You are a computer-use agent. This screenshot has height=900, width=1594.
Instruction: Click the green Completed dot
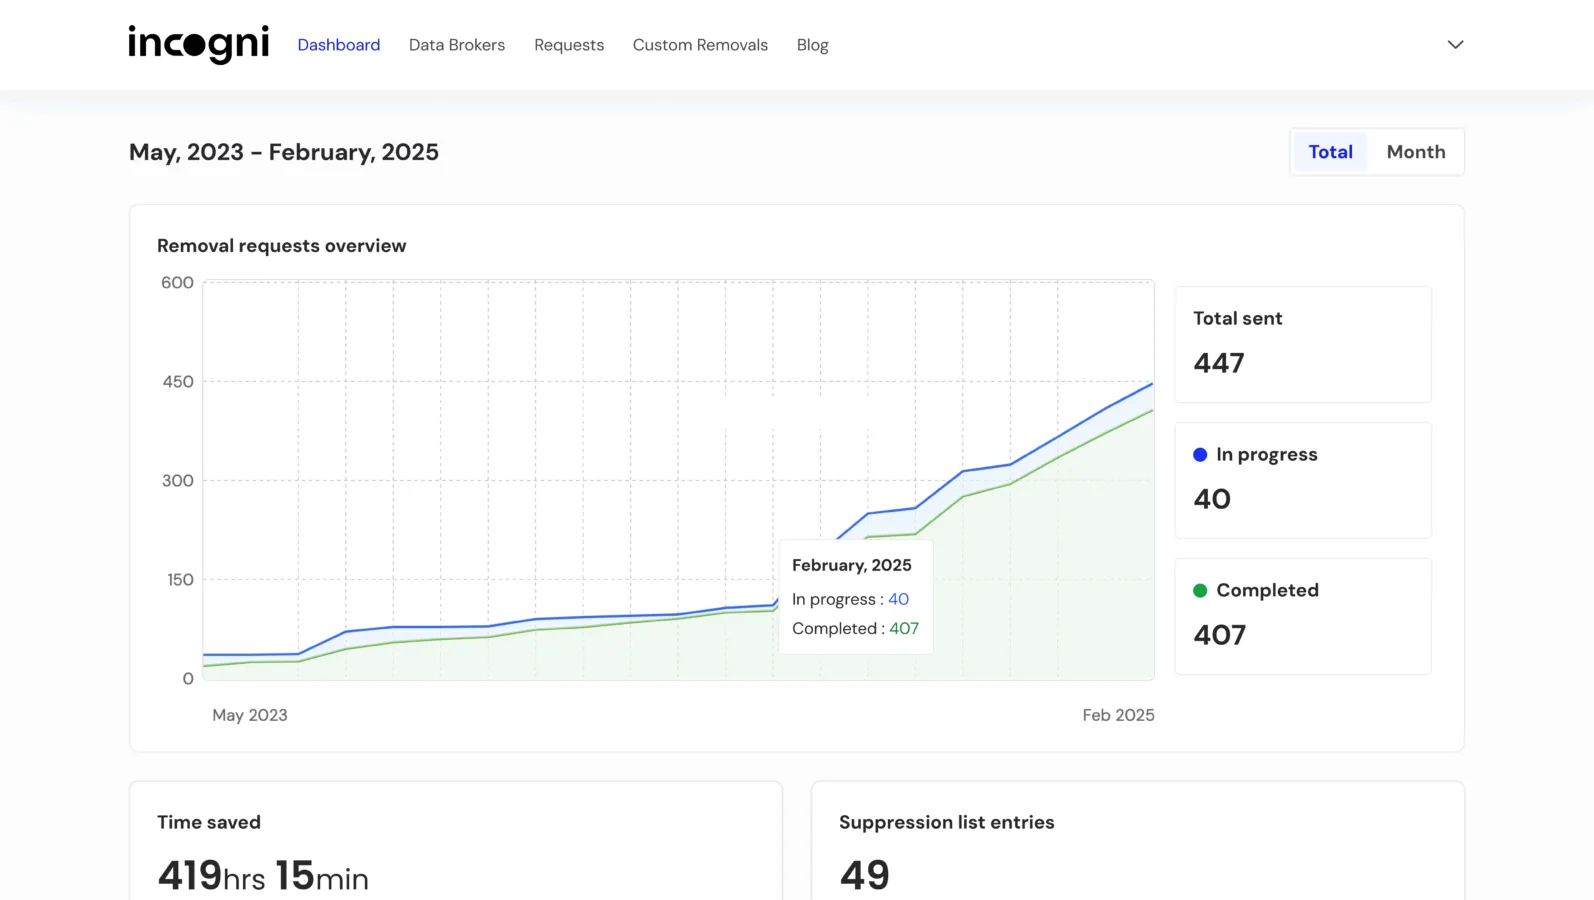click(x=1200, y=591)
